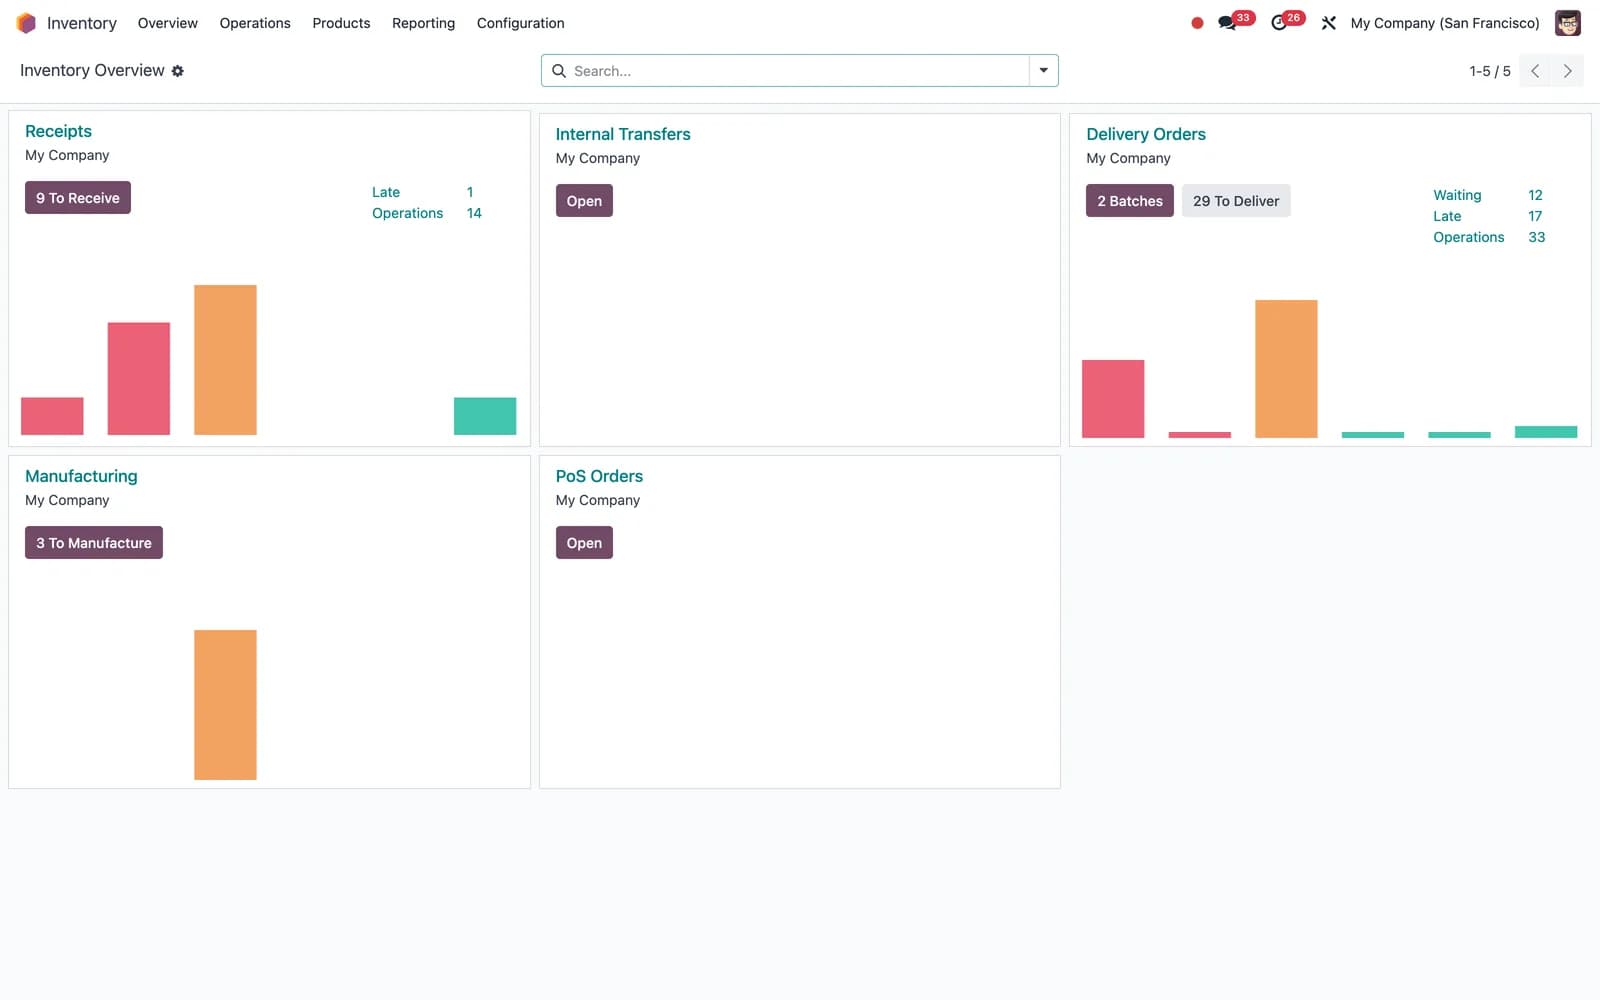The image size is (1600, 1000).
Task: Click the red recording dot indicator
Action: [1197, 23]
